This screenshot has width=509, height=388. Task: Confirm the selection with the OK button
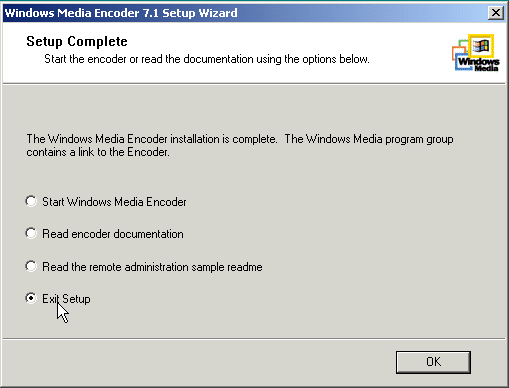coord(433,362)
